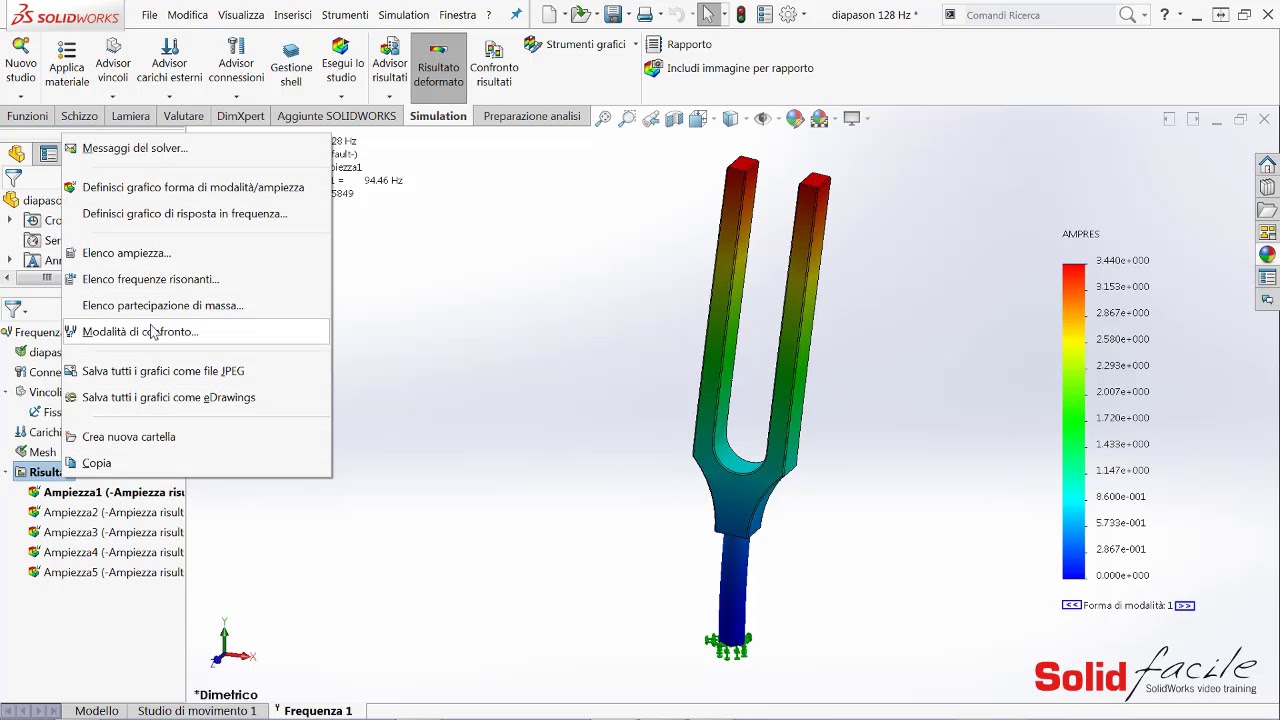Click the Rapporto button

(x=679, y=44)
